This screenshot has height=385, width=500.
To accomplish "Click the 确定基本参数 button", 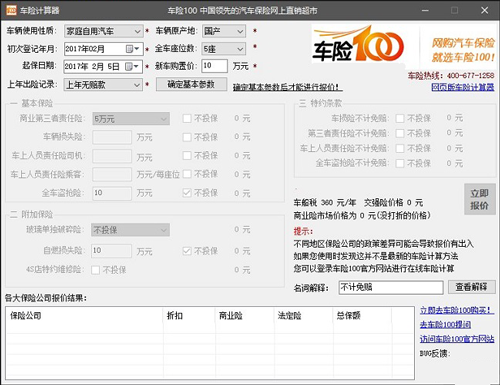I will click(x=191, y=84).
